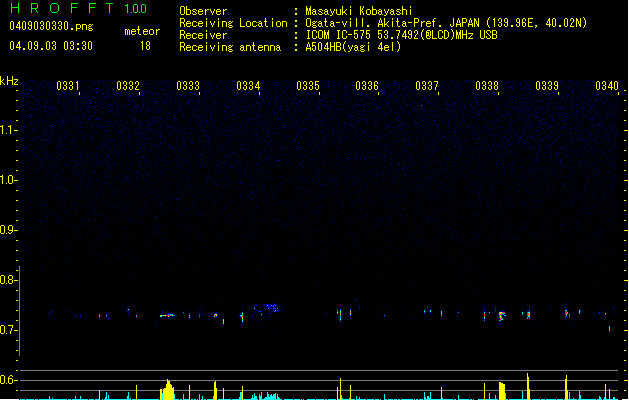Click the 0338 time marker

tap(487, 86)
